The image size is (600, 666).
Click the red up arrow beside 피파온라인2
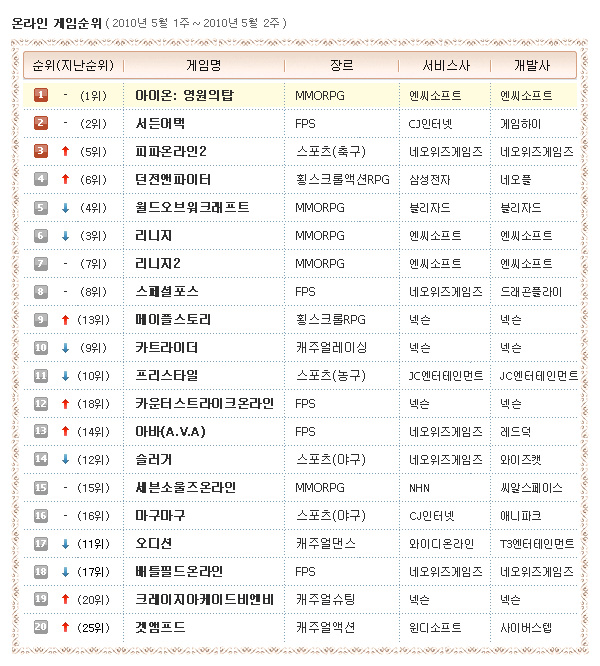(x=65, y=151)
